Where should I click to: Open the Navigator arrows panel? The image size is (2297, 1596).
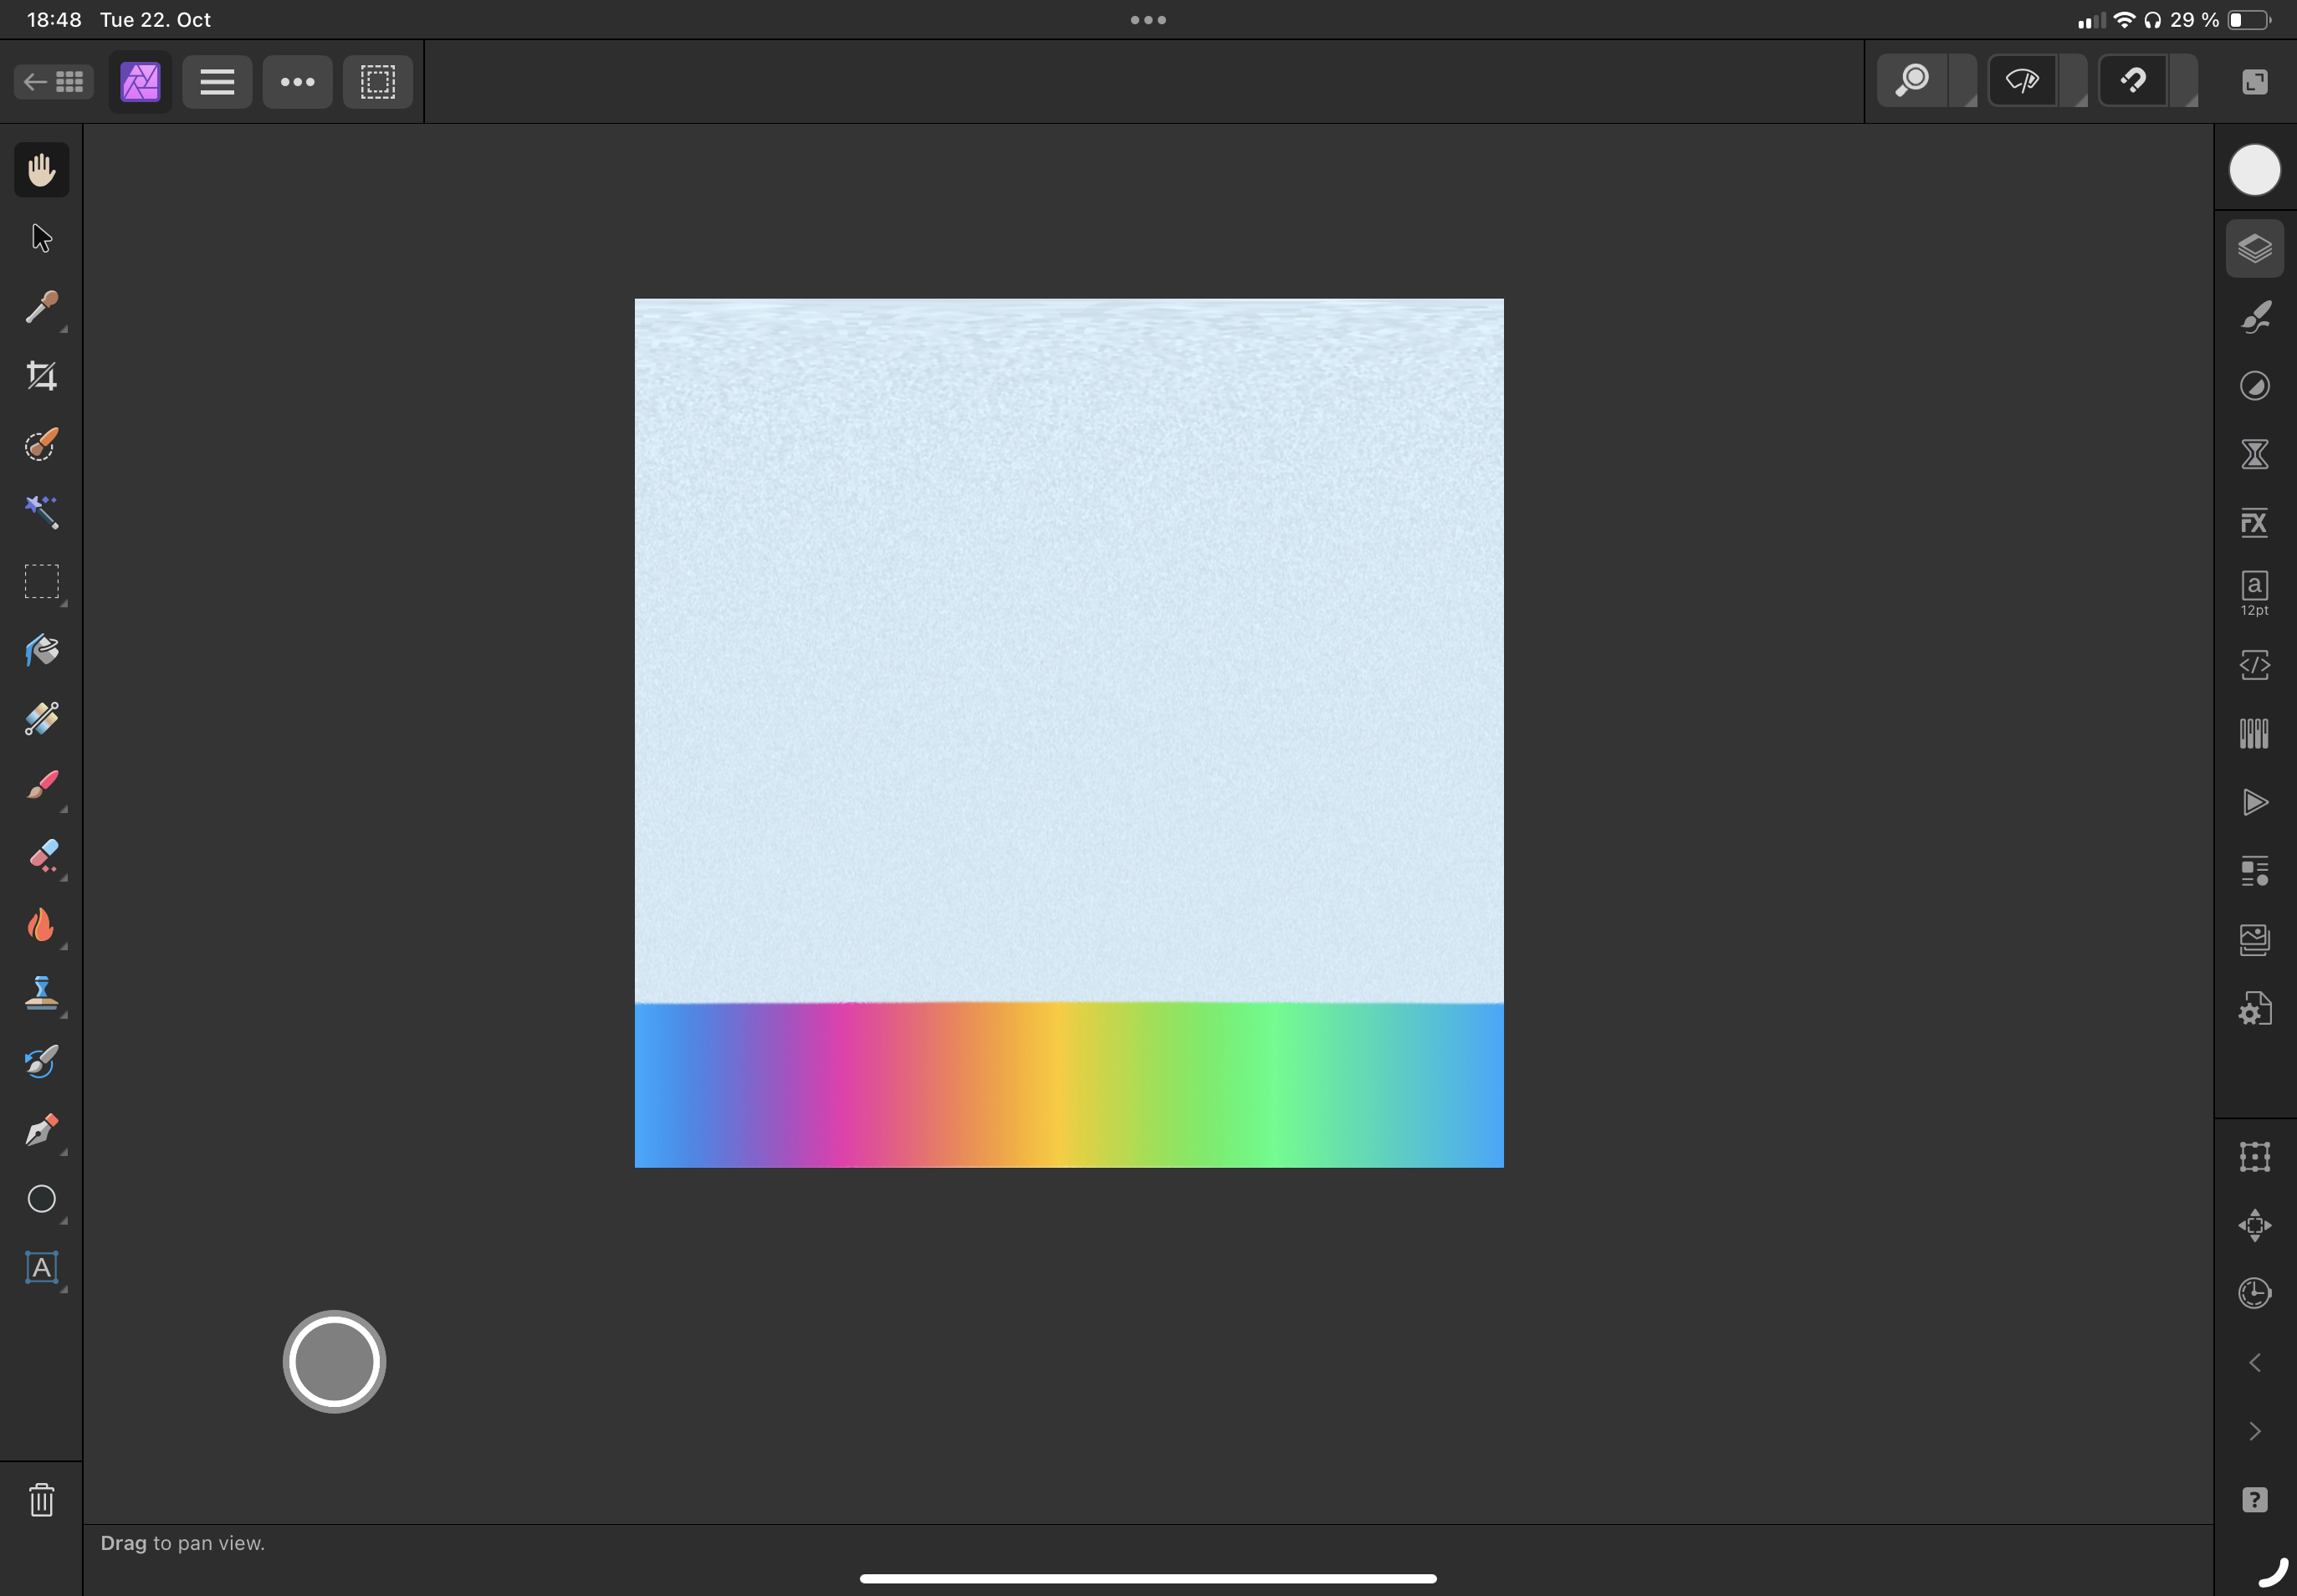(x=2254, y=1225)
